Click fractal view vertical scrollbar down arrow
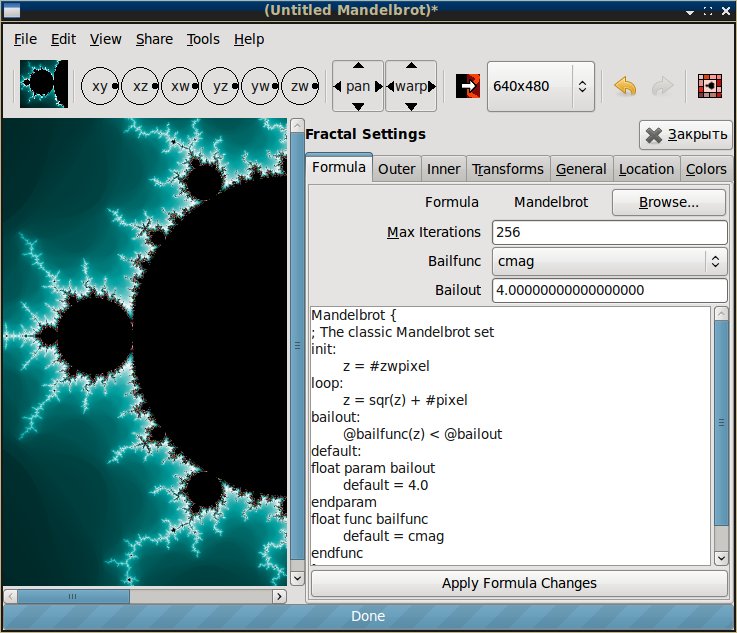Screen dimensions: 737x633 (297, 578)
